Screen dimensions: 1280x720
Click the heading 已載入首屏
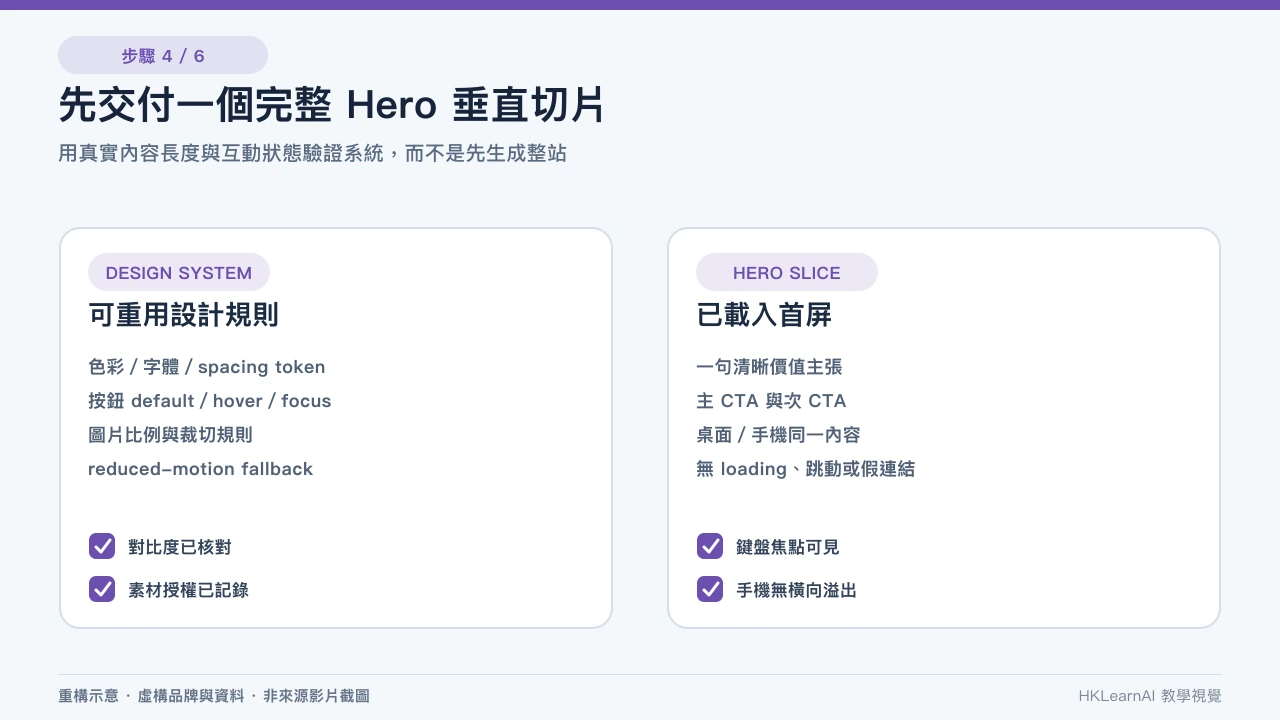point(764,315)
